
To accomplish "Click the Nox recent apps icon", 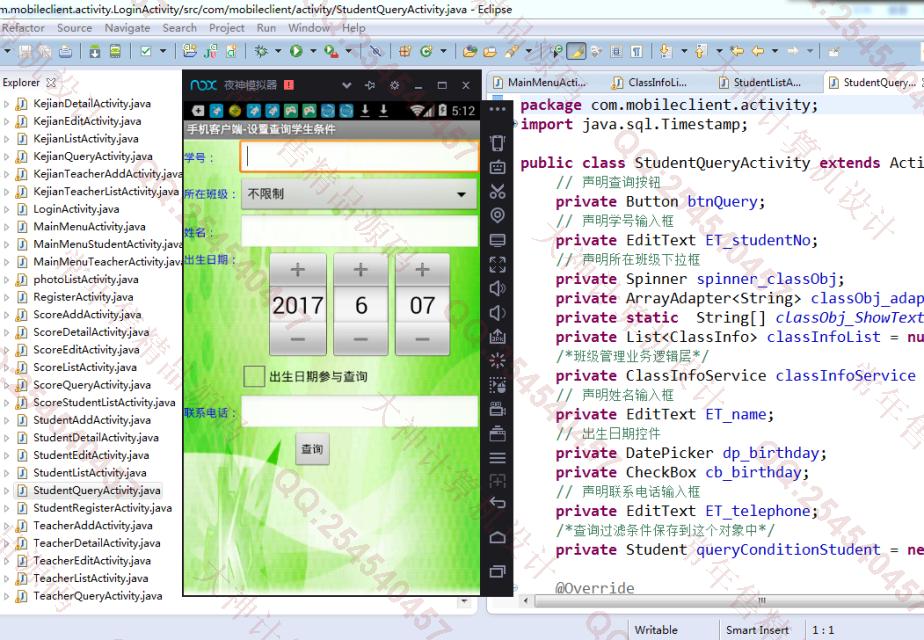I will click(x=497, y=571).
